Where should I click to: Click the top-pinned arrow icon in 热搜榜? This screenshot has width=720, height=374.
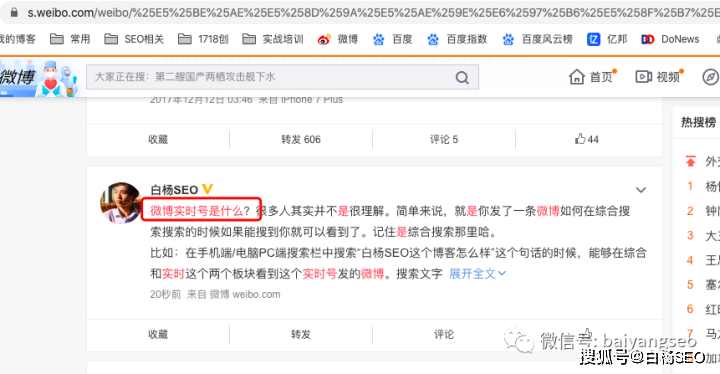[x=690, y=161]
